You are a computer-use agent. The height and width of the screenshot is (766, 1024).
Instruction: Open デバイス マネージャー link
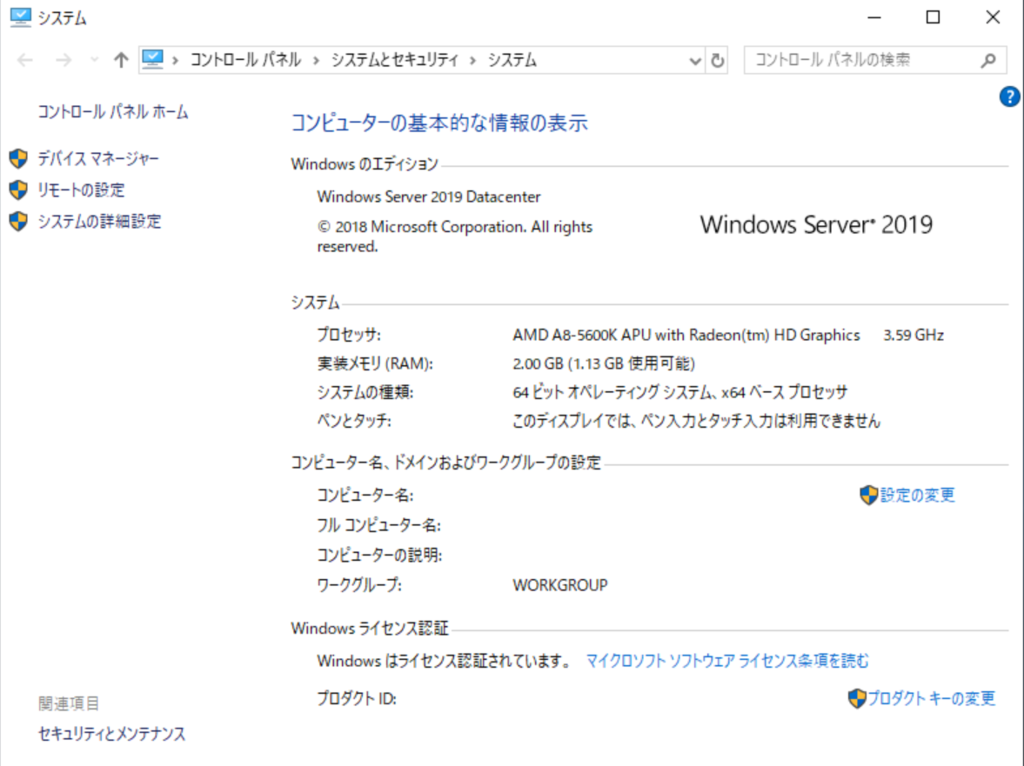click(x=98, y=158)
